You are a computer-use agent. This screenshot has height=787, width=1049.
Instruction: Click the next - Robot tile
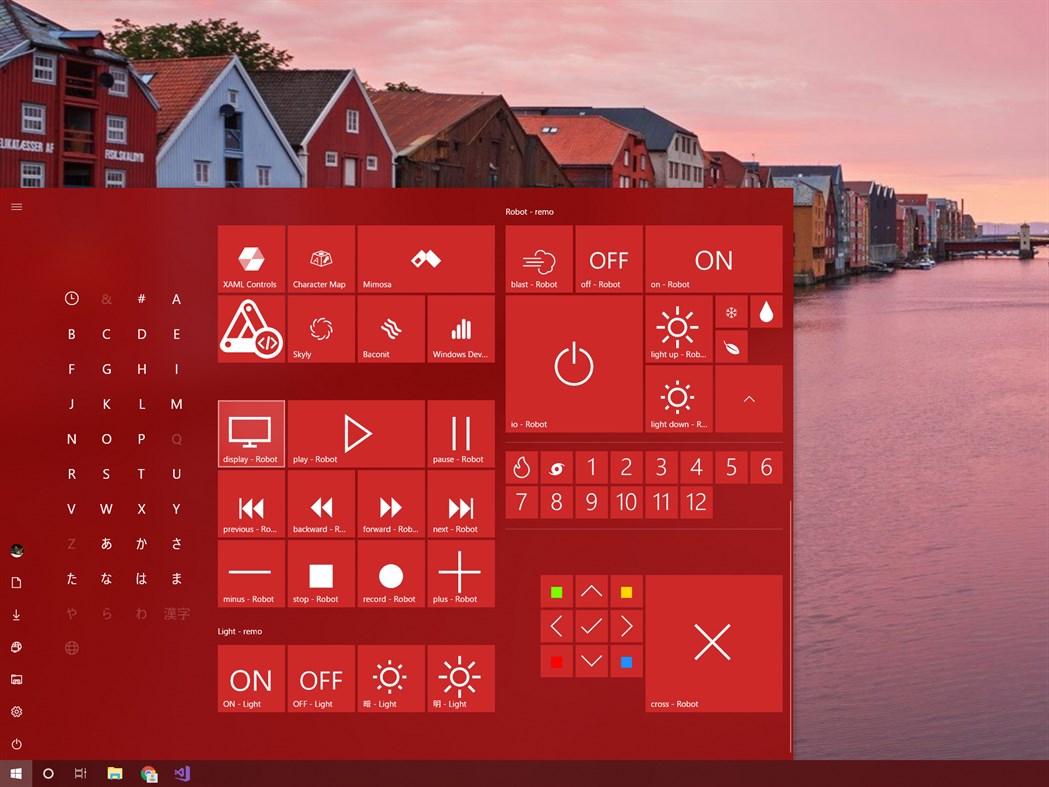click(x=461, y=503)
